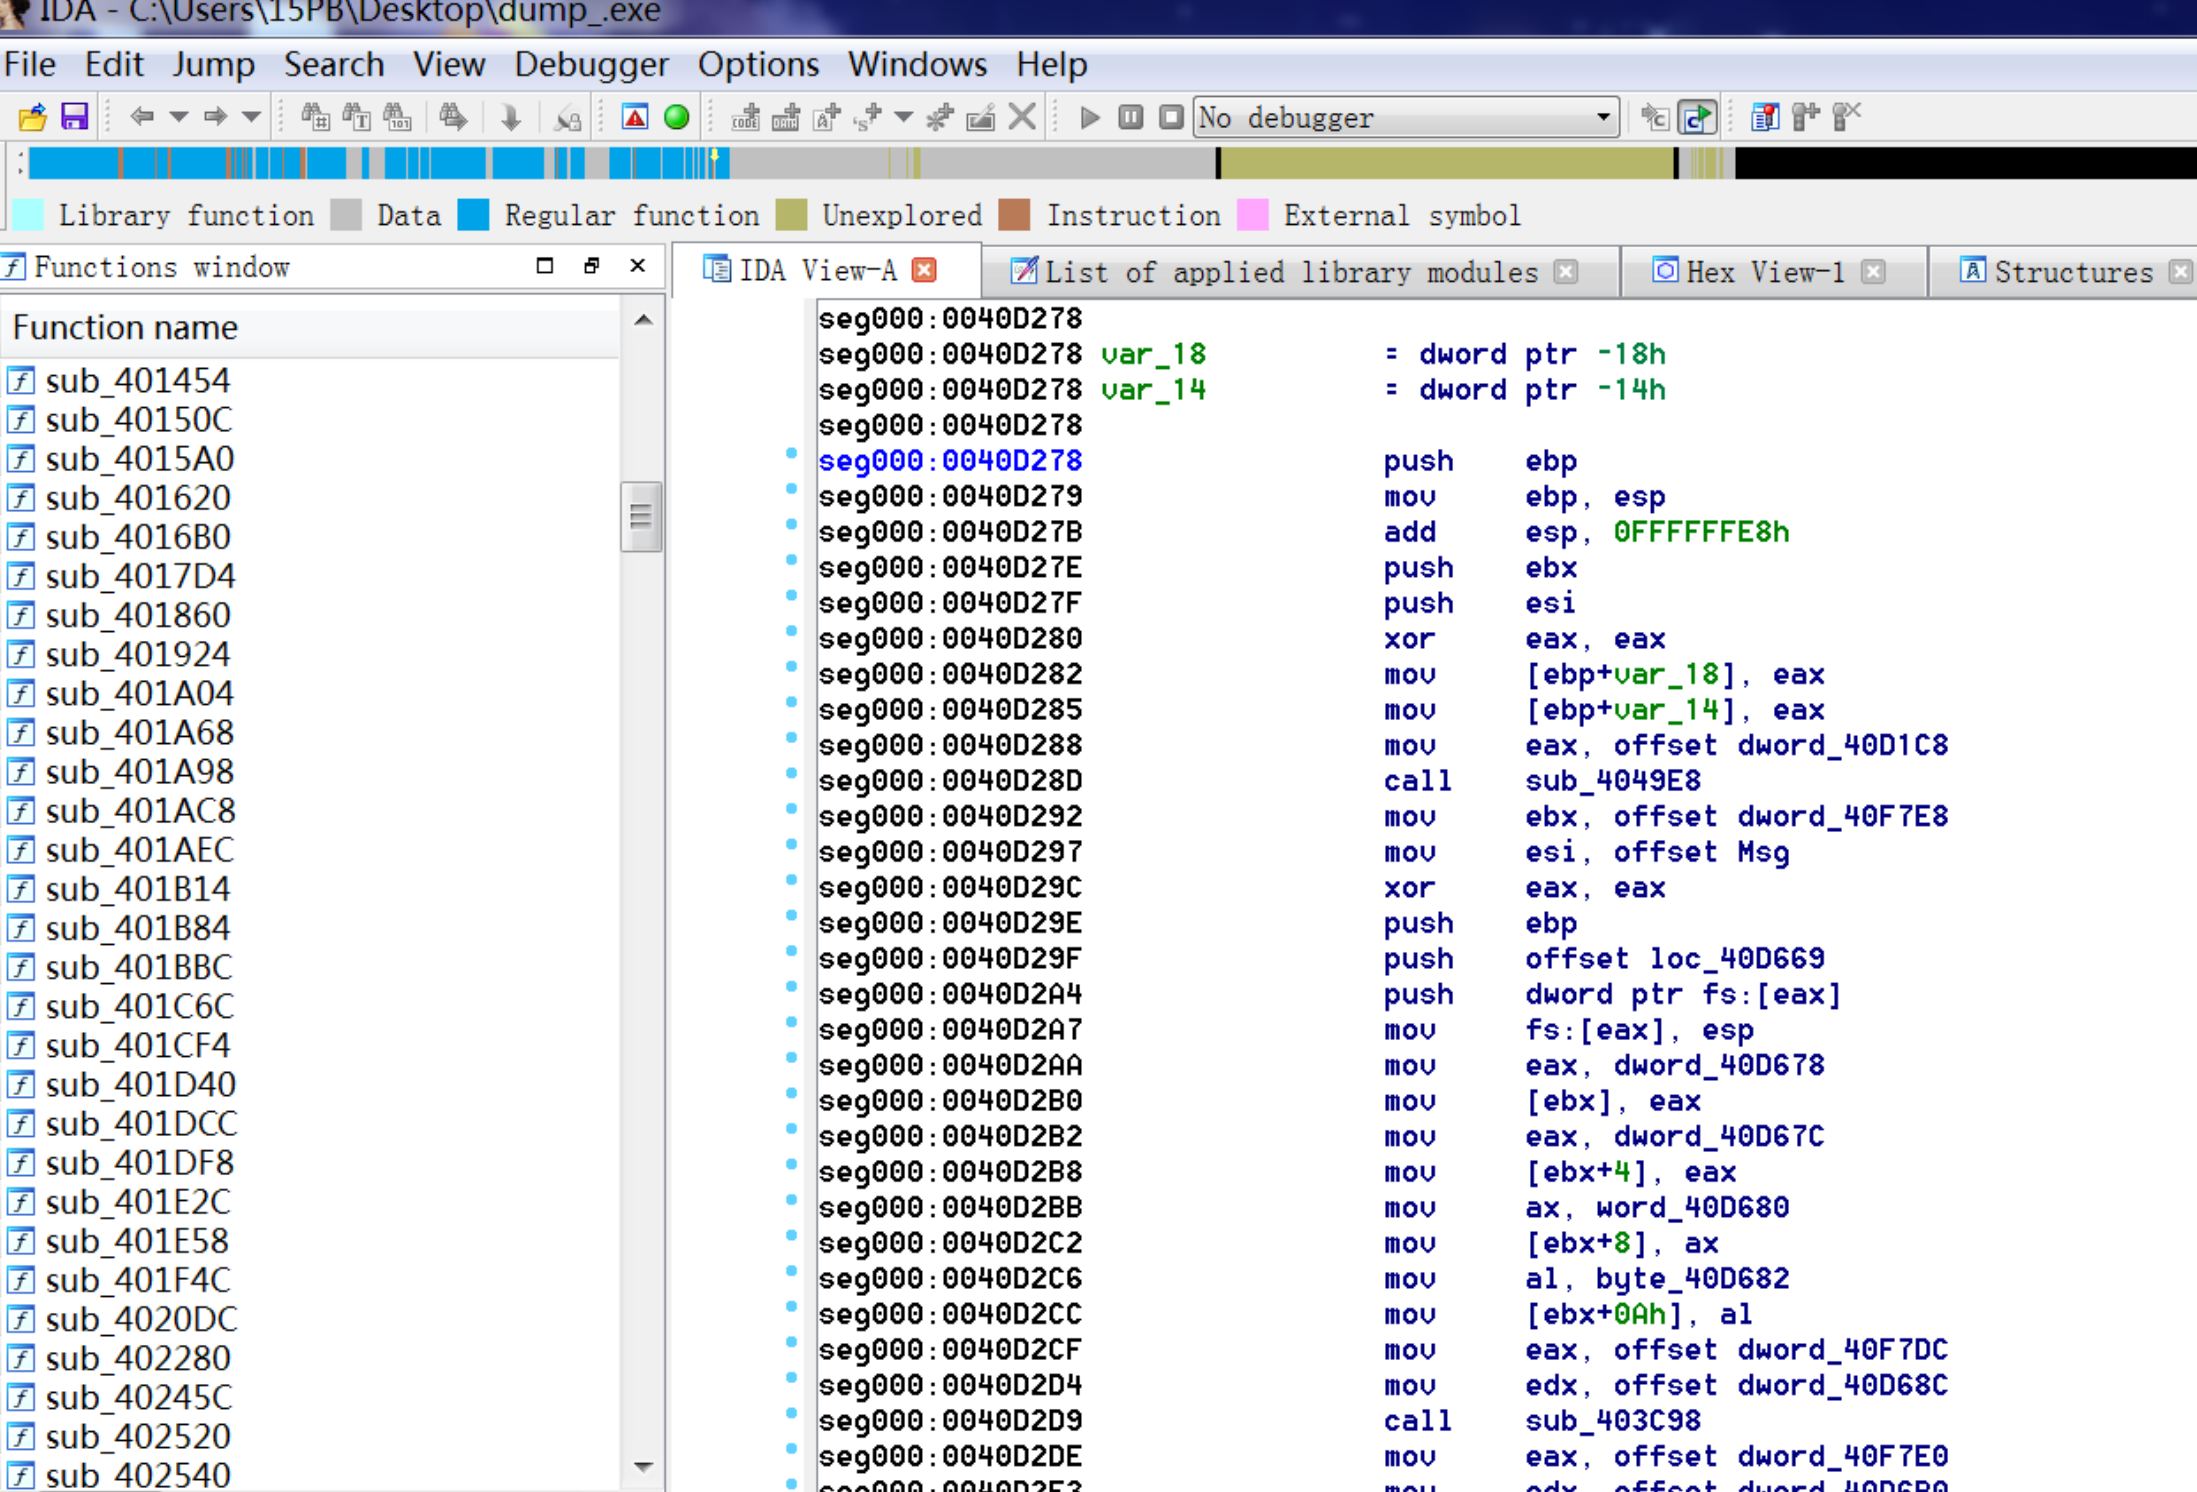
Task: Click the Save database floppy icon
Action: (75, 117)
